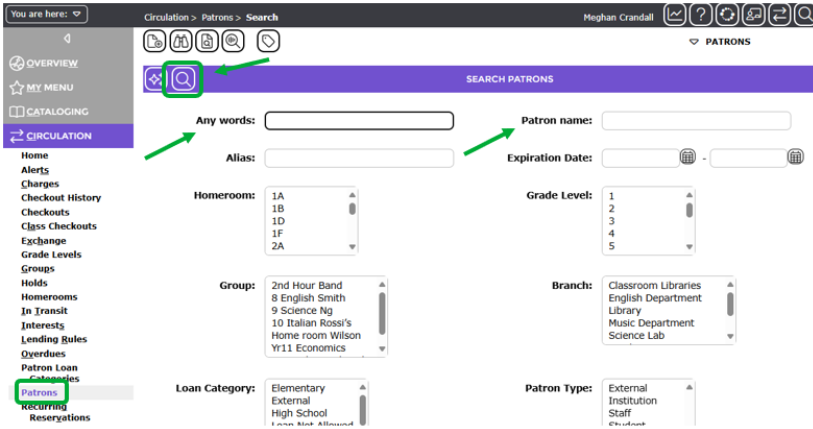Viewport: 813px width, 429px height.
Task: Collapse the sidebar with the left arrow
Action: (x=67, y=38)
